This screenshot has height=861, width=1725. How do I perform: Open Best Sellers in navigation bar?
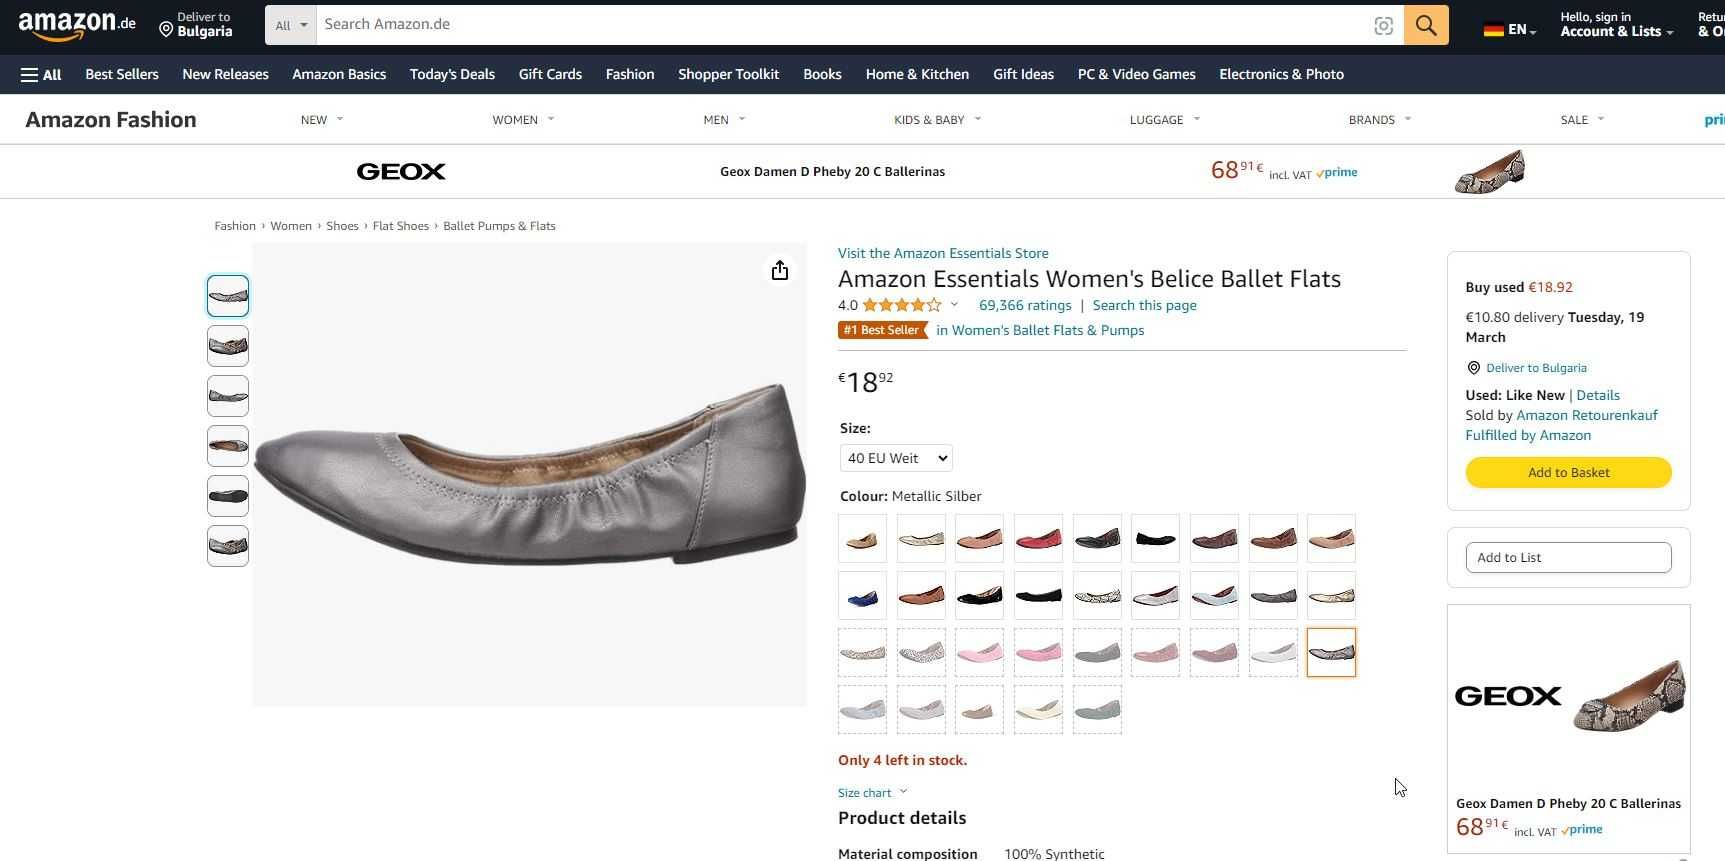click(x=122, y=75)
